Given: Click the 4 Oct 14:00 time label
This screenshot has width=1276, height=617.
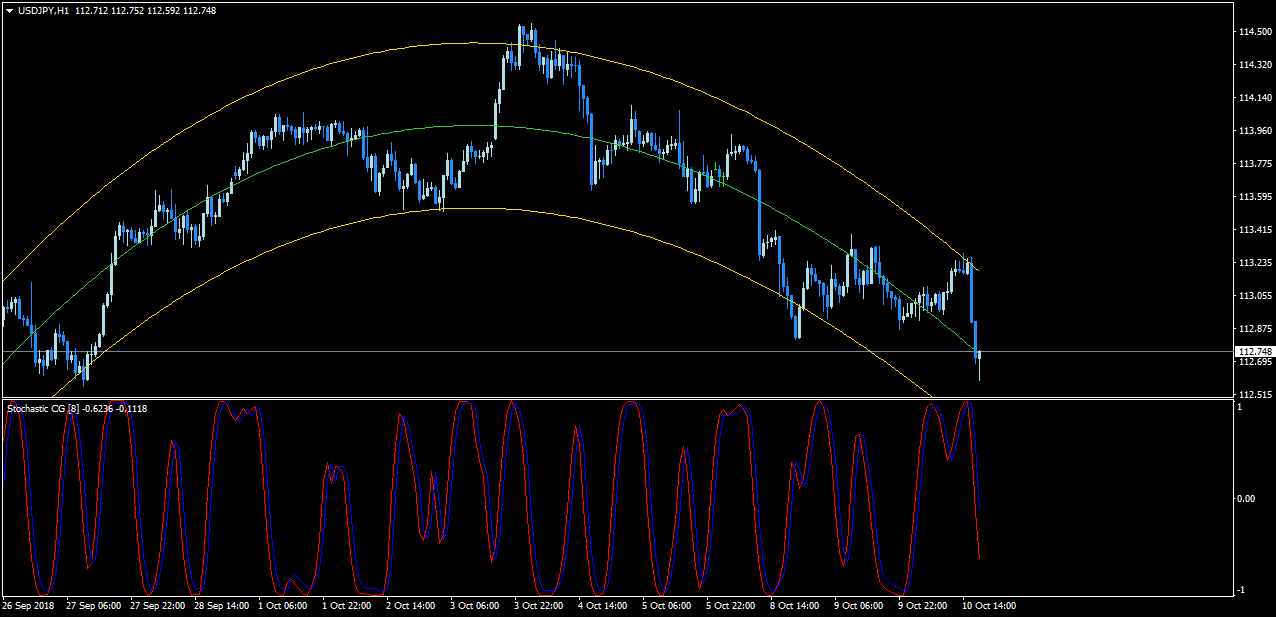Looking at the screenshot, I should point(603,606).
